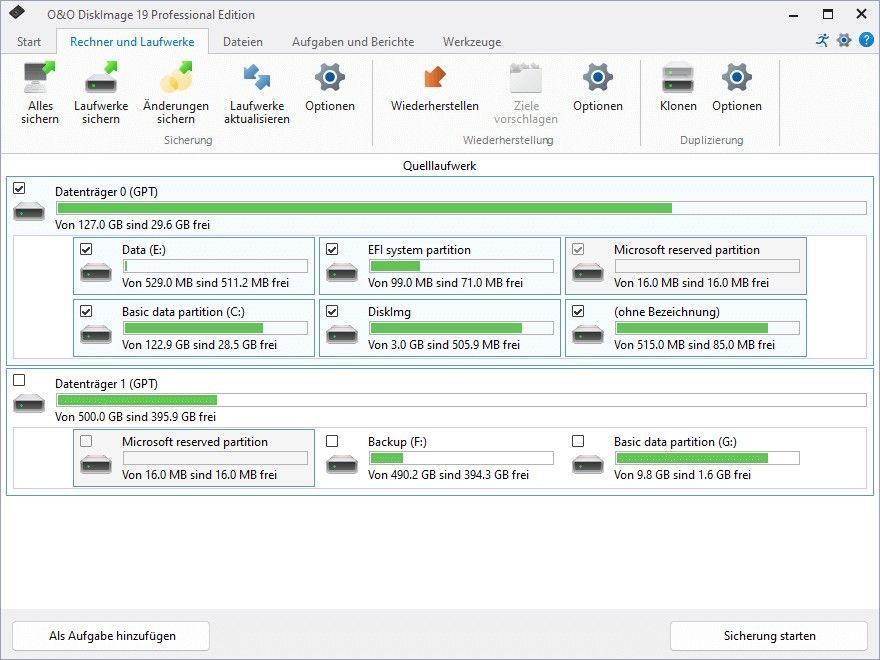Screen dimensions: 880x660
Task: Click Datenträger 1 Microsoft reserved partition icon
Action: coord(96,465)
